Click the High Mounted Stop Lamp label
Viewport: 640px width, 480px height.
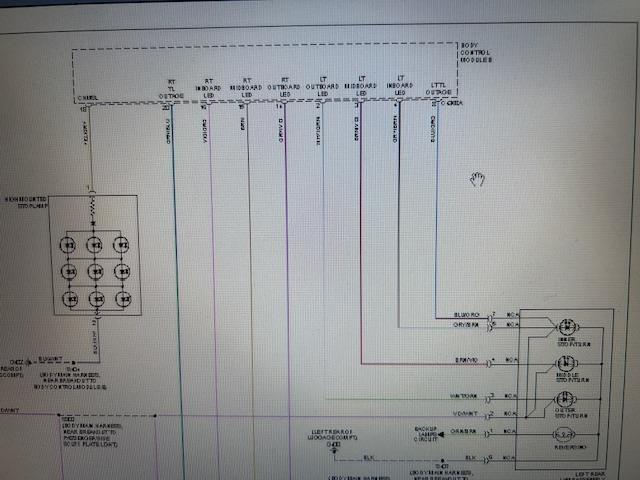pos(27,202)
